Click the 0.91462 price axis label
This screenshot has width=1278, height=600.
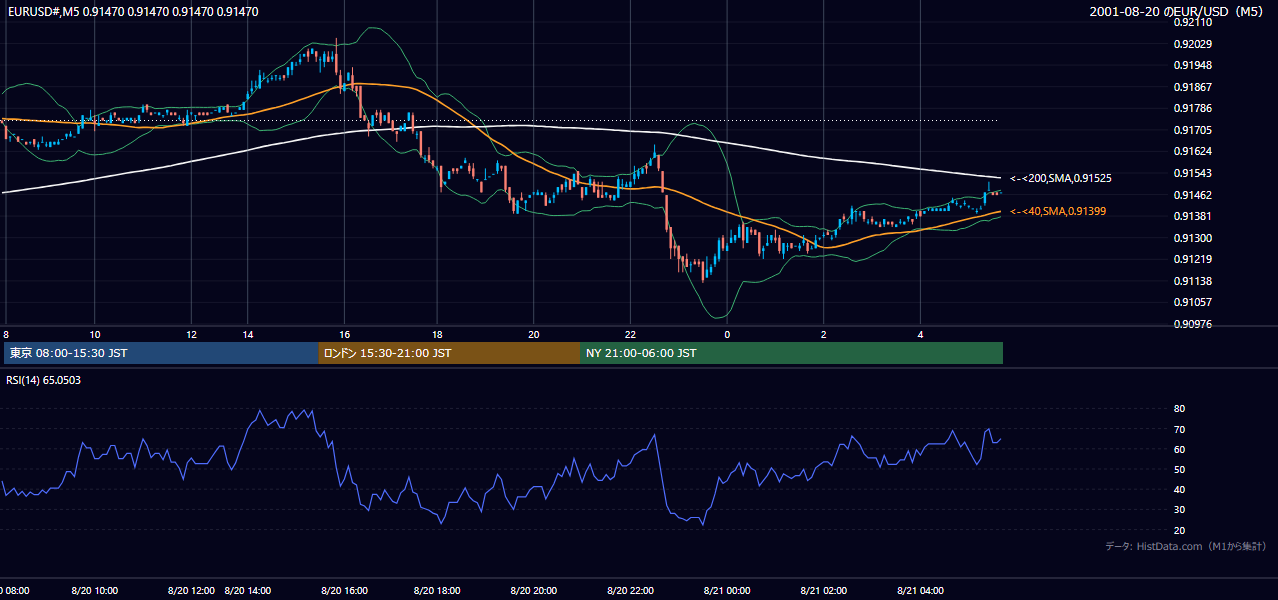[x=1194, y=195]
